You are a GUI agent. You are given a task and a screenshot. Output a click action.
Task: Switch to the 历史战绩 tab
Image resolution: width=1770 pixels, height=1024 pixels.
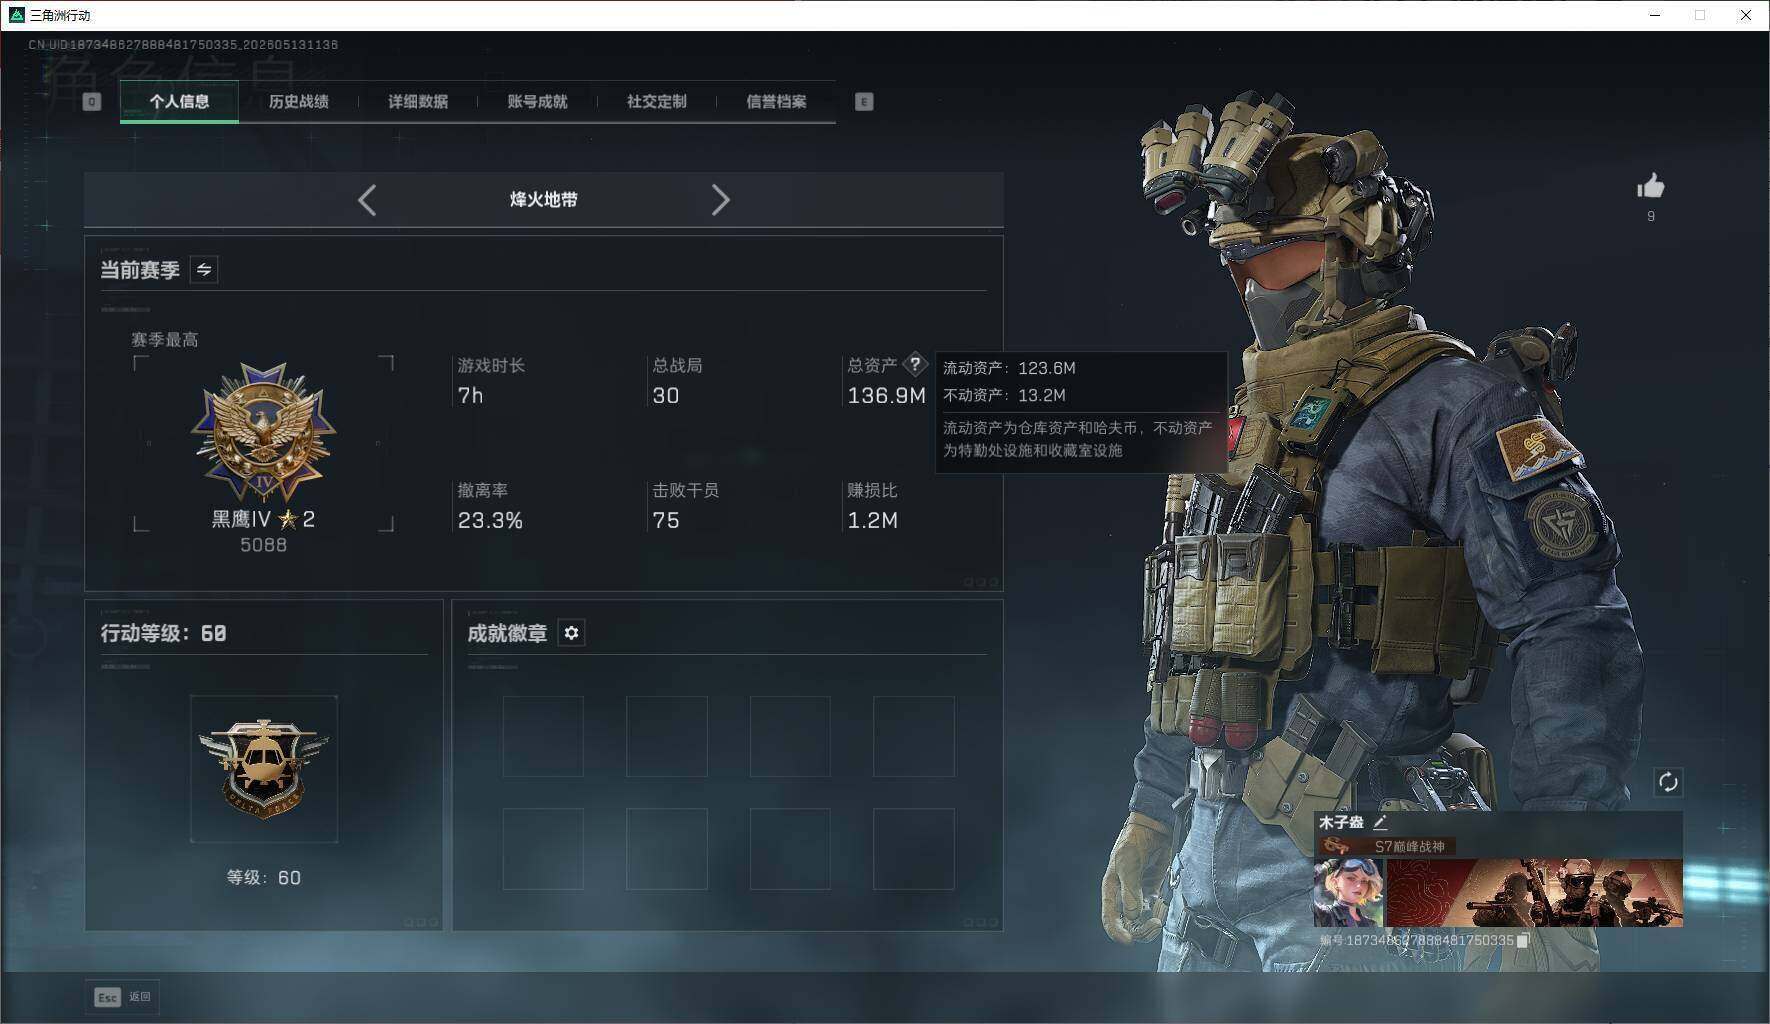click(x=298, y=102)
